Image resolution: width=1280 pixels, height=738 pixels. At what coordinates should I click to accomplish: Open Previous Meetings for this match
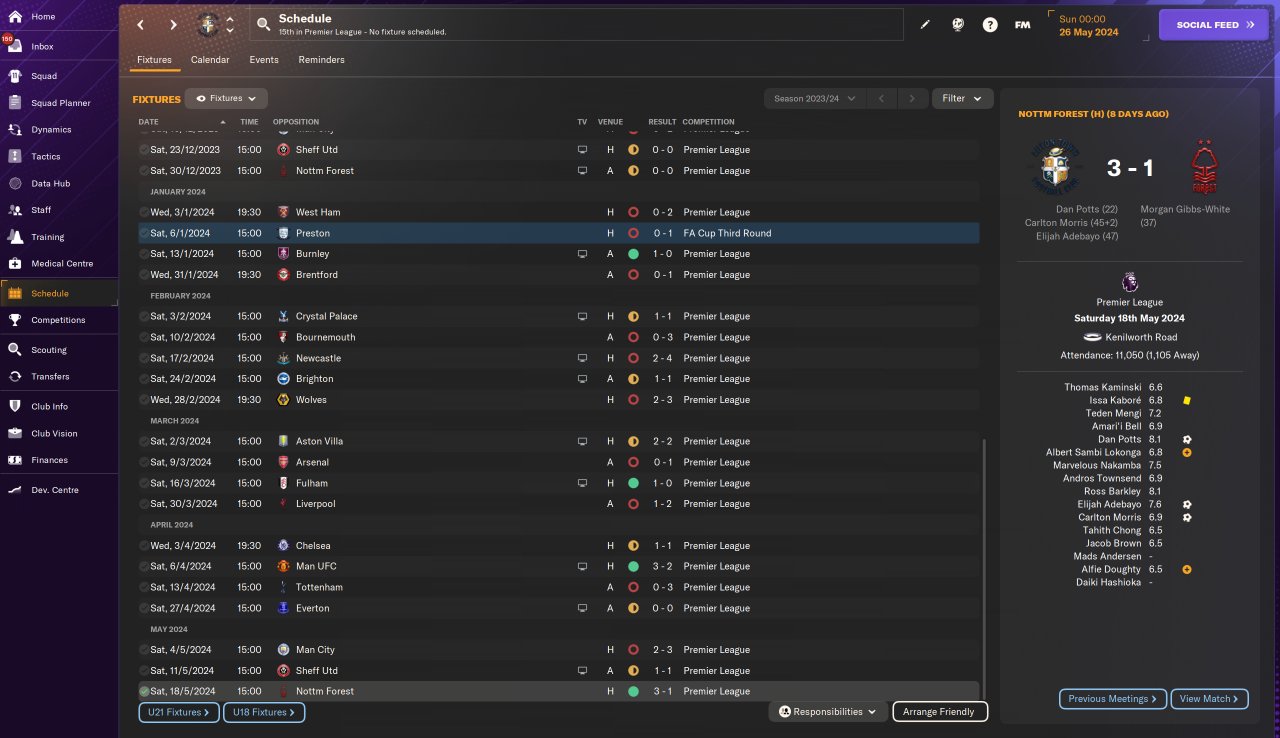1113,699
